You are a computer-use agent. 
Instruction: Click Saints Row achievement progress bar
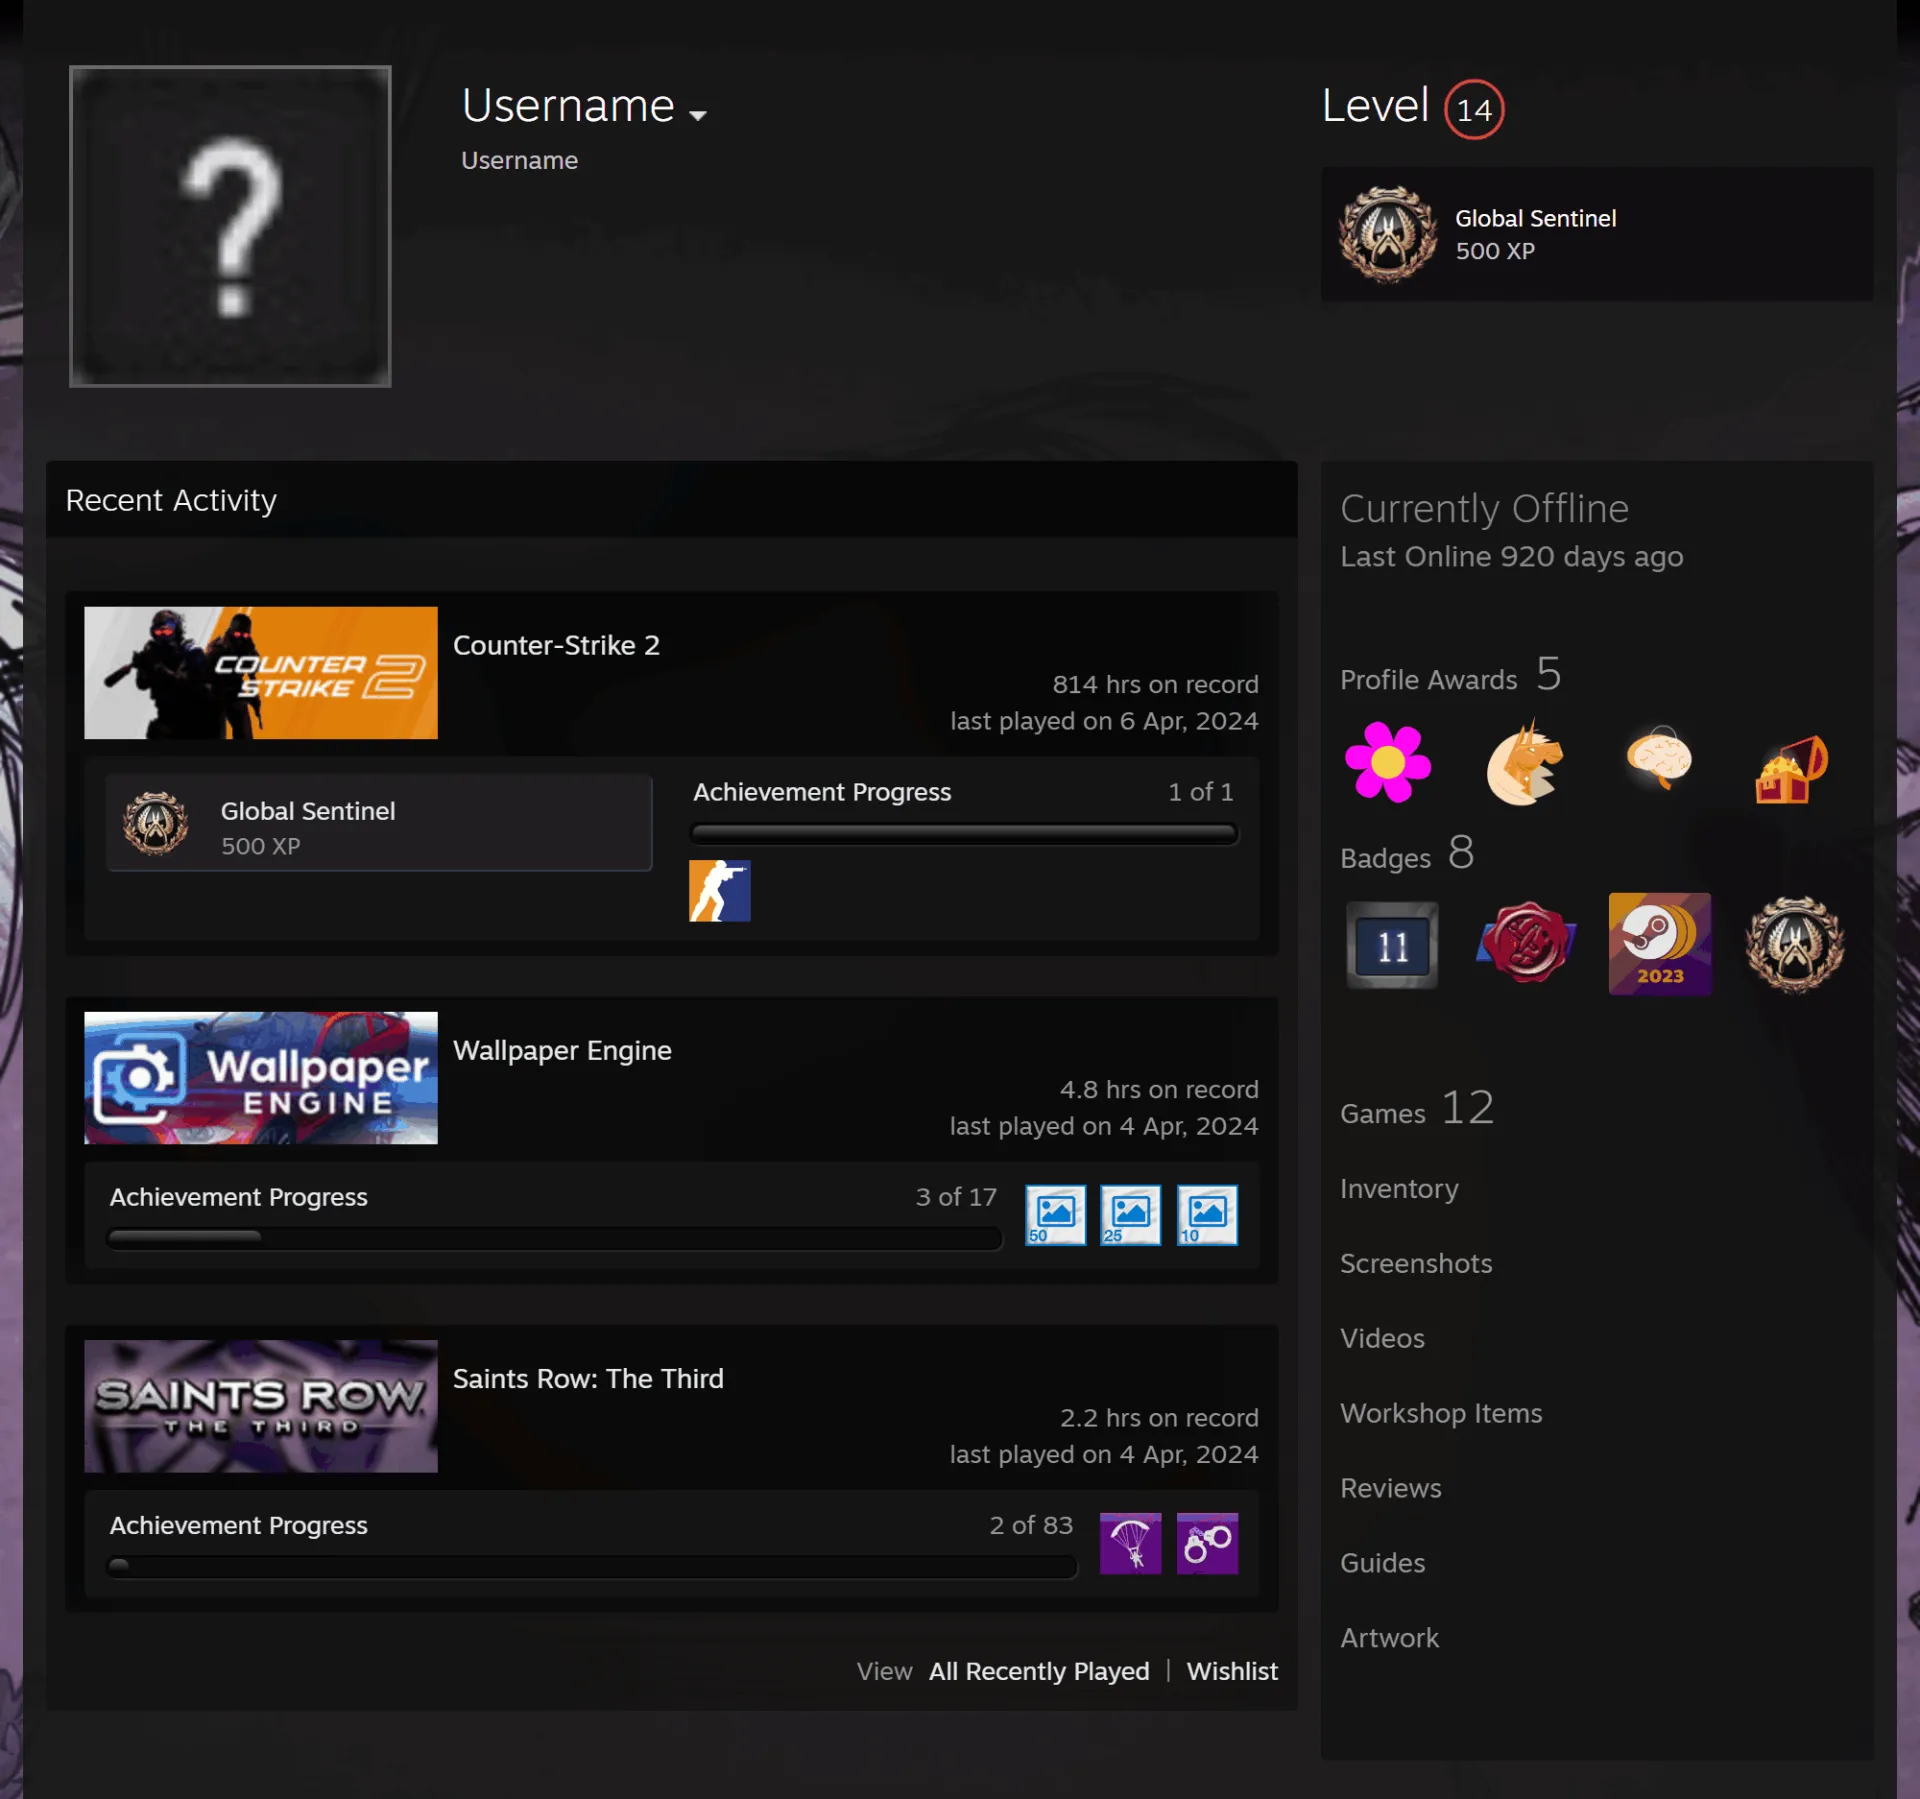[x=592, y=1566]
